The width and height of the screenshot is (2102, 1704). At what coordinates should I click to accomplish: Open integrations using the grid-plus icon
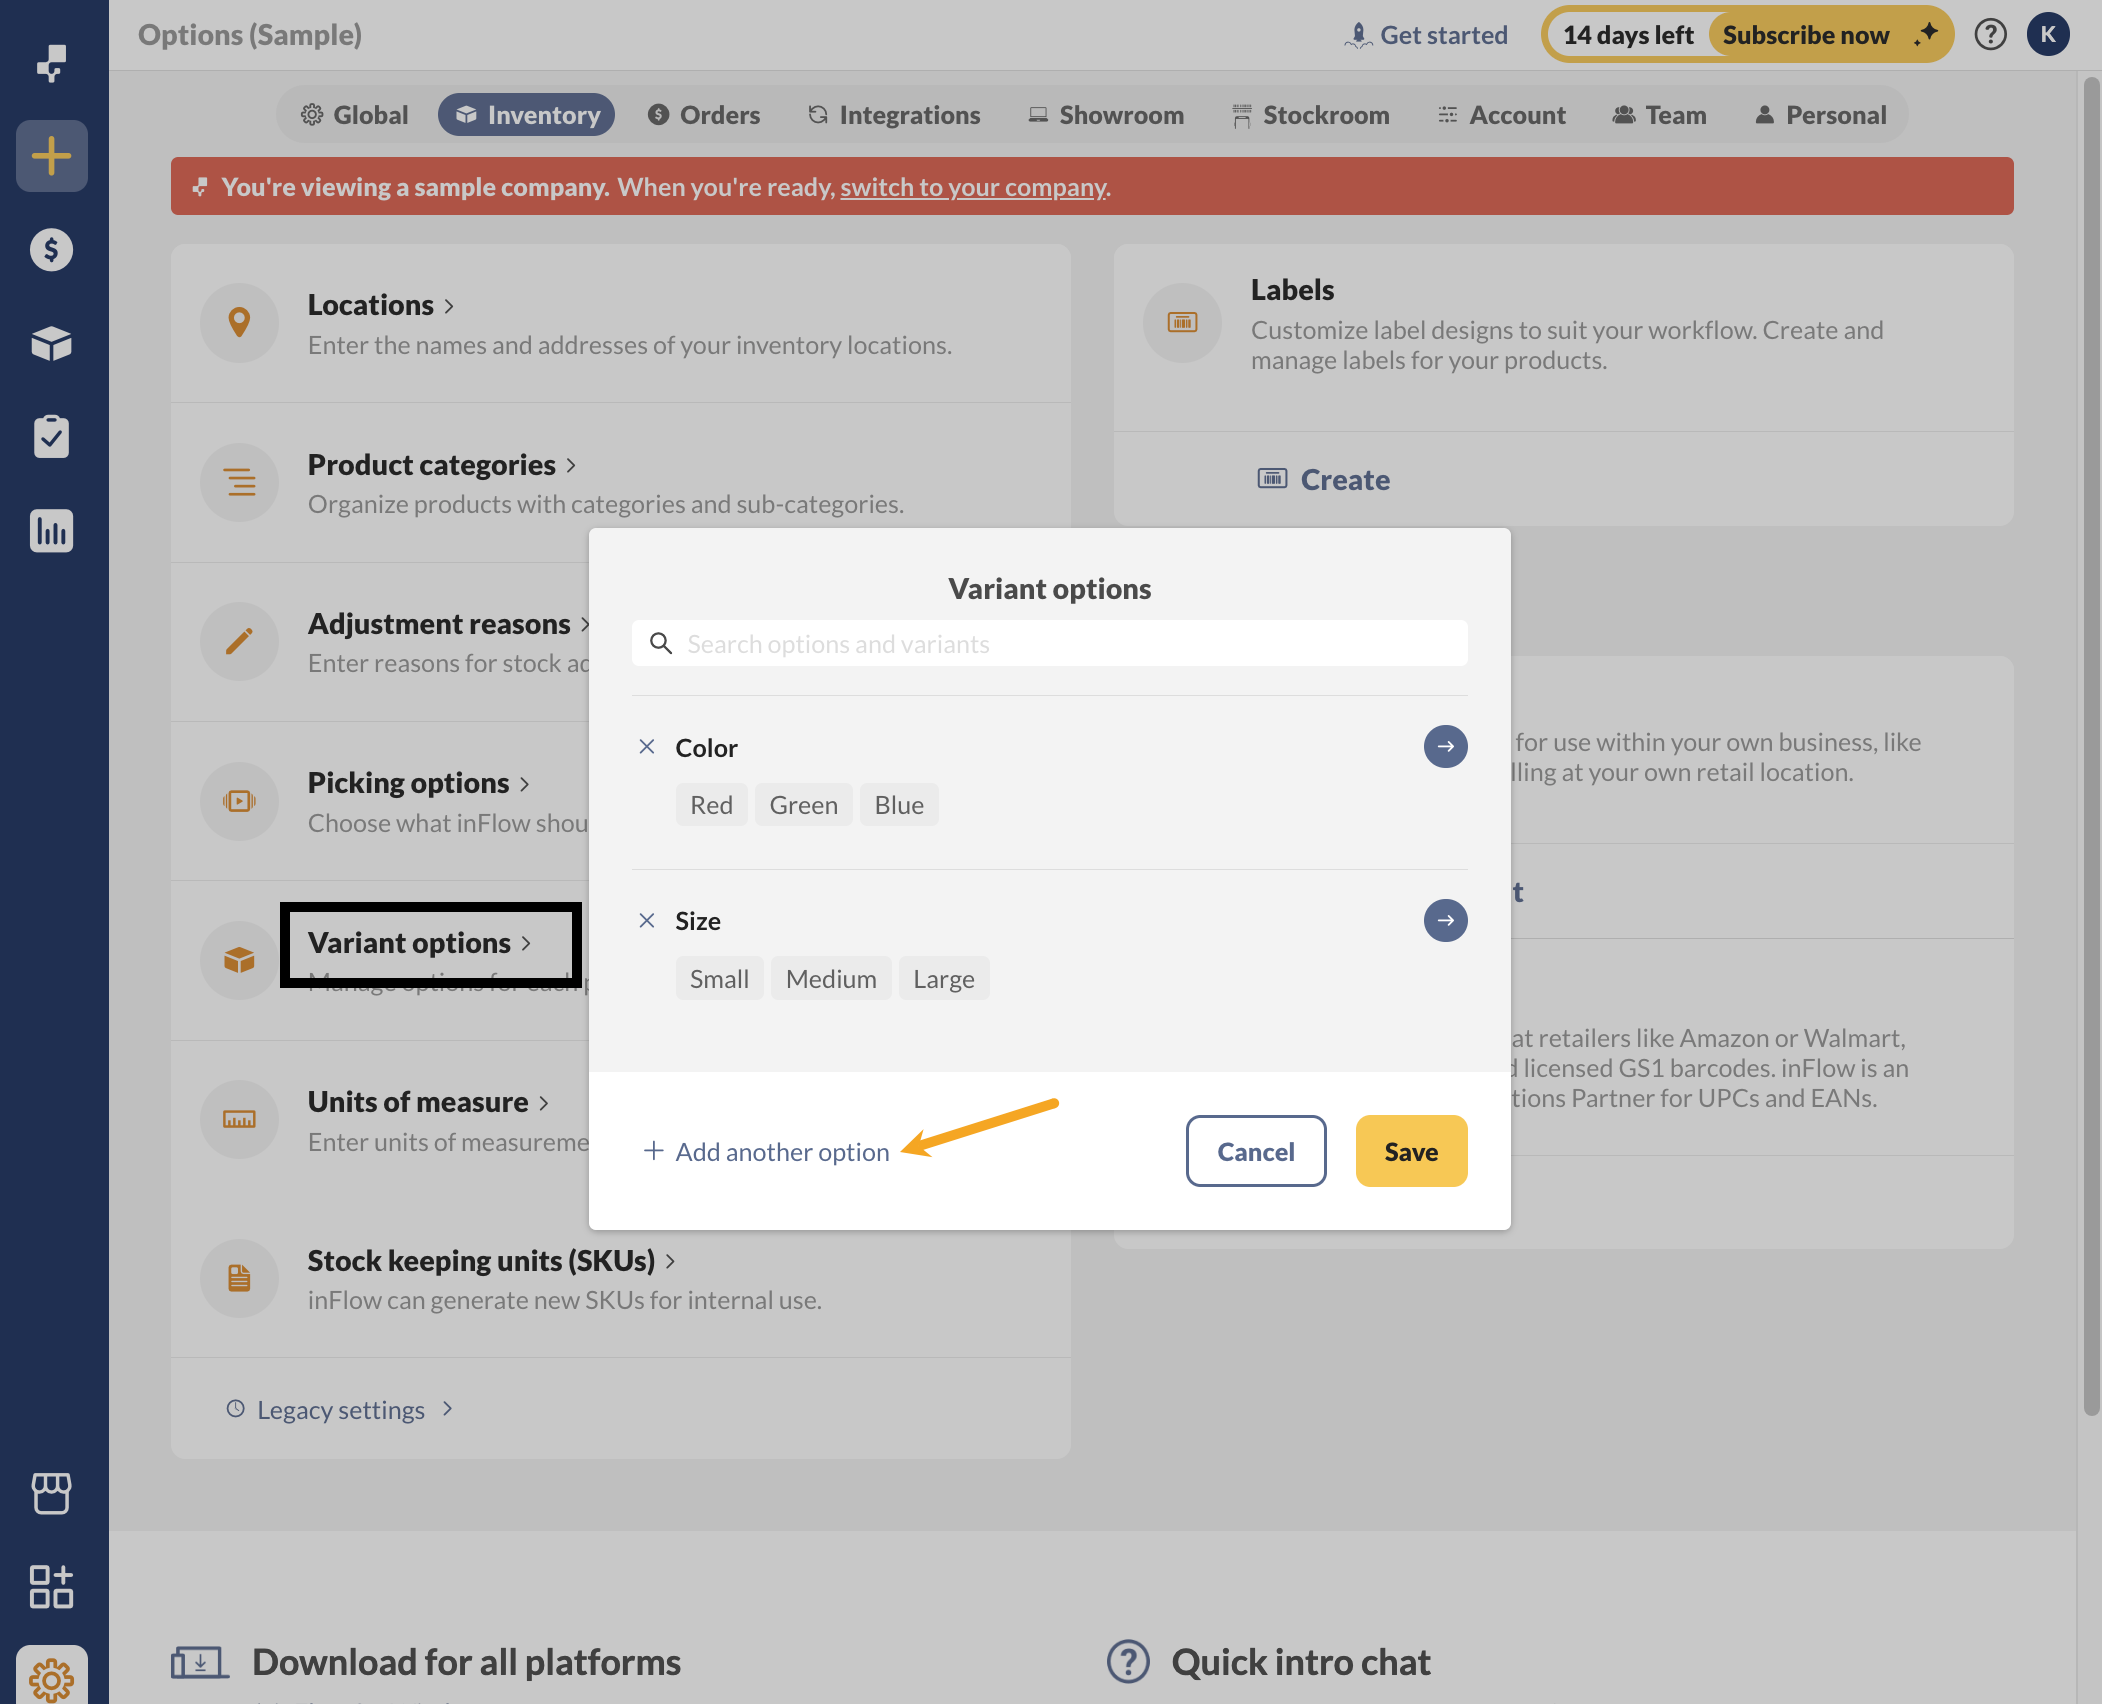tap(51, 1588)
